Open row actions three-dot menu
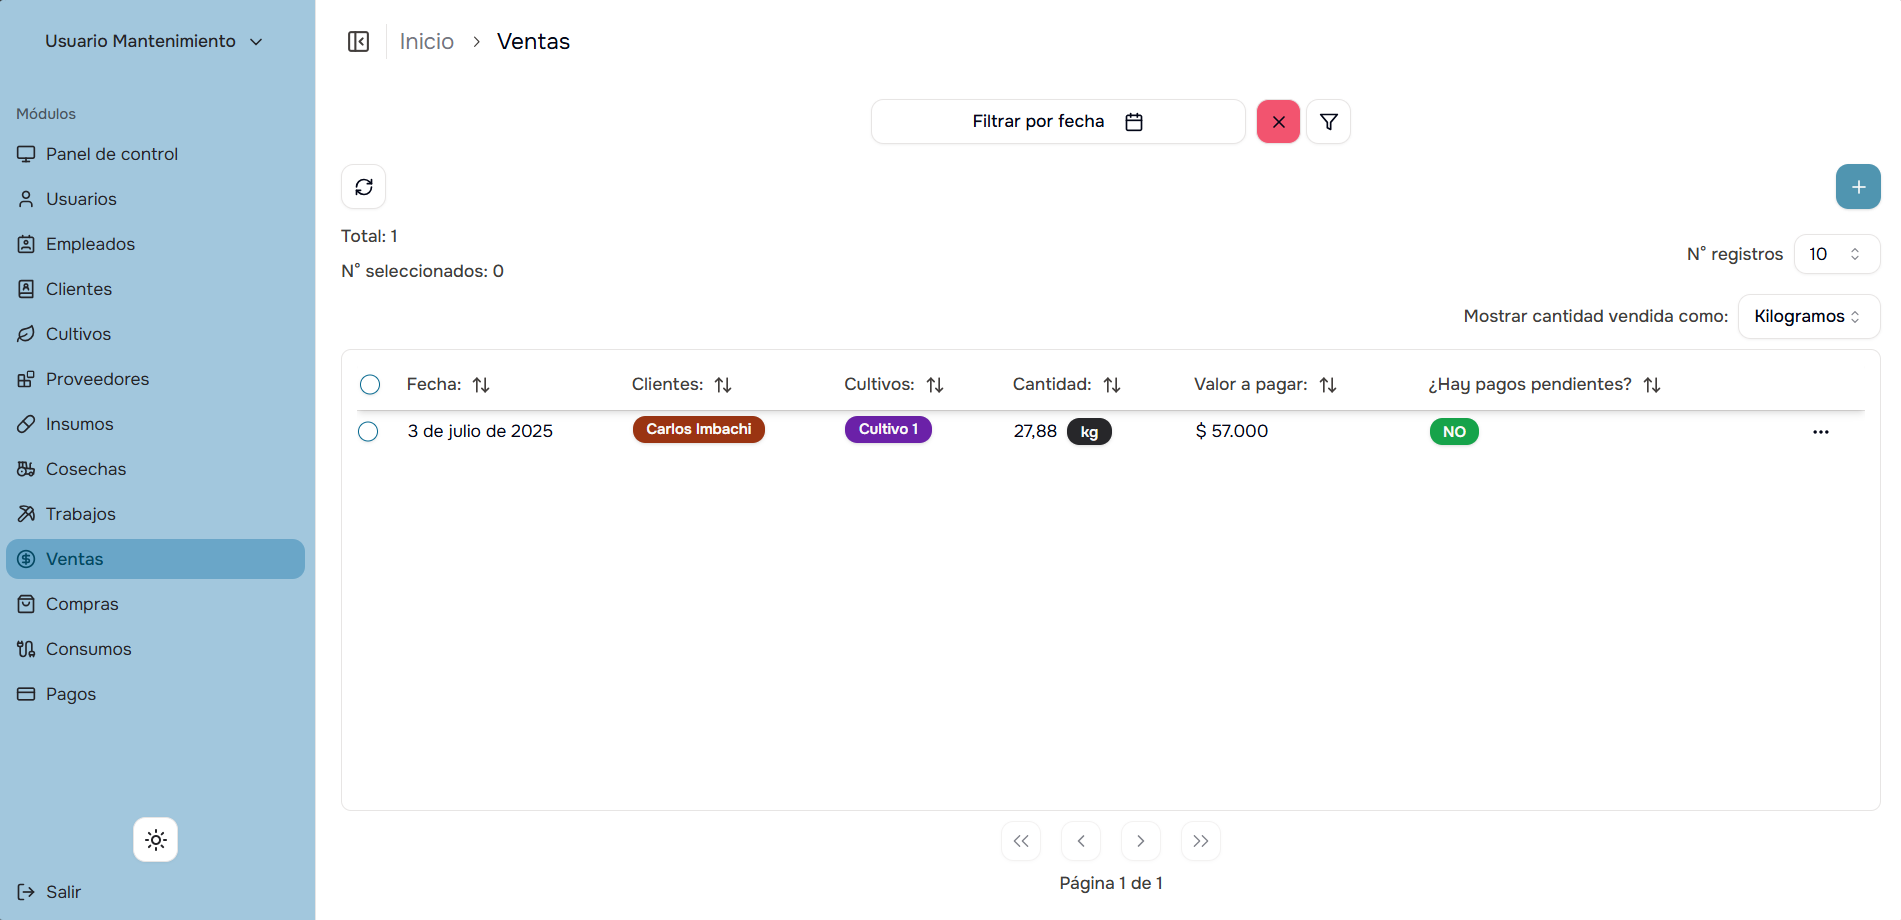Image resolution: width=1901 pixels, height=920 pixels. (x=1820, y=432)
